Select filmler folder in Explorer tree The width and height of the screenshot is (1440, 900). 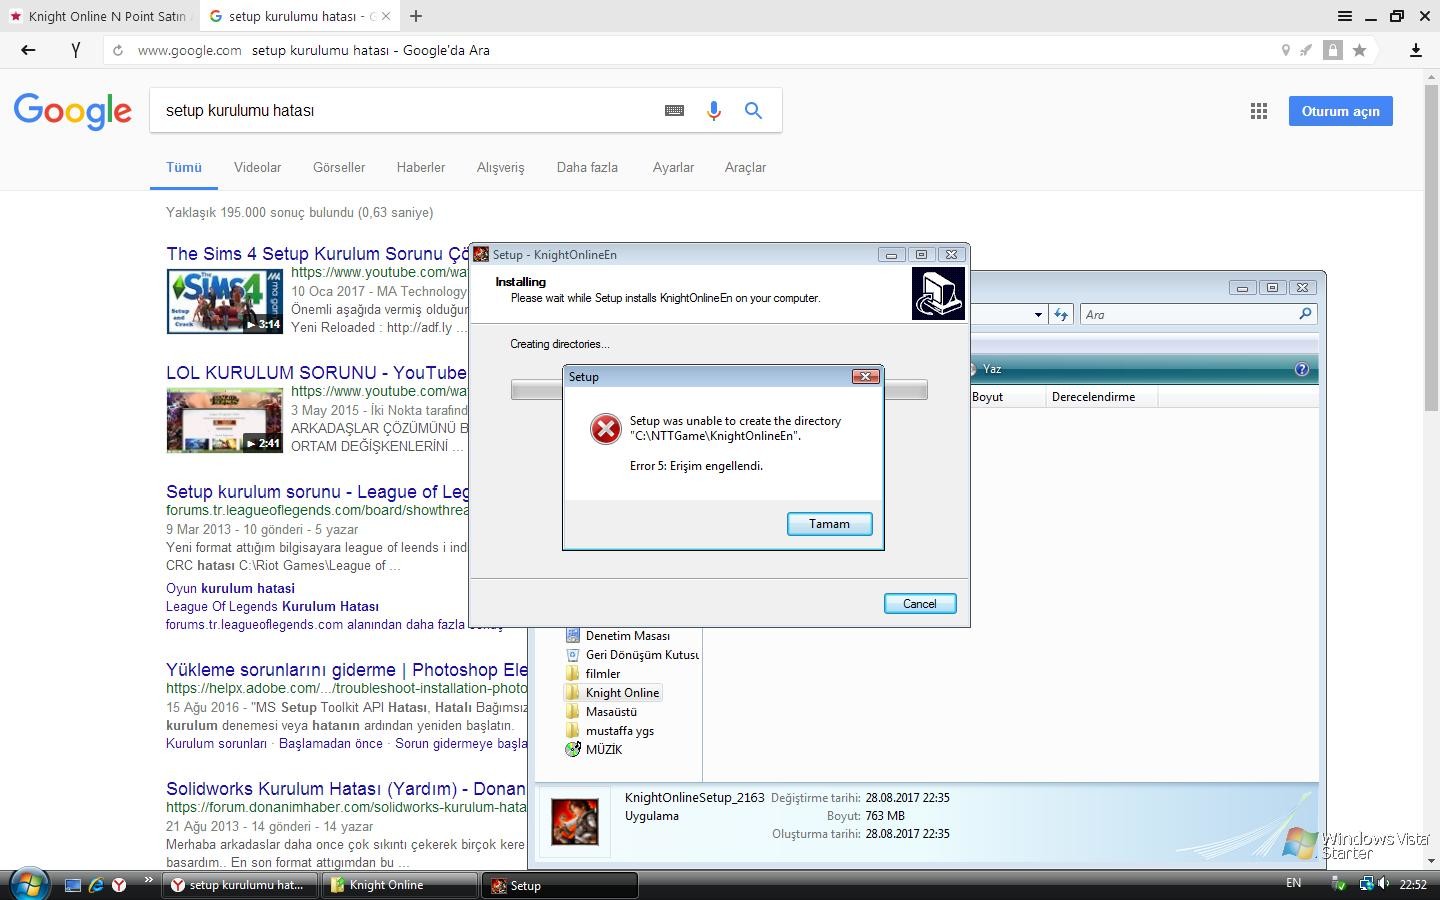pyautogui.click(x=602, y=674)
